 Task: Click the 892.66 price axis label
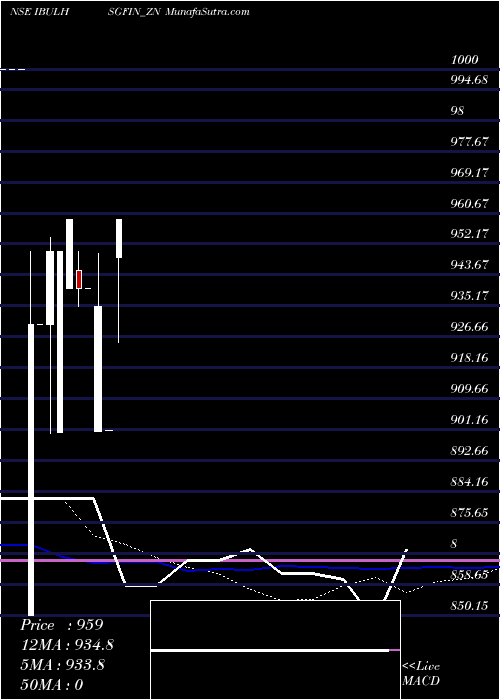pos(470,450)
